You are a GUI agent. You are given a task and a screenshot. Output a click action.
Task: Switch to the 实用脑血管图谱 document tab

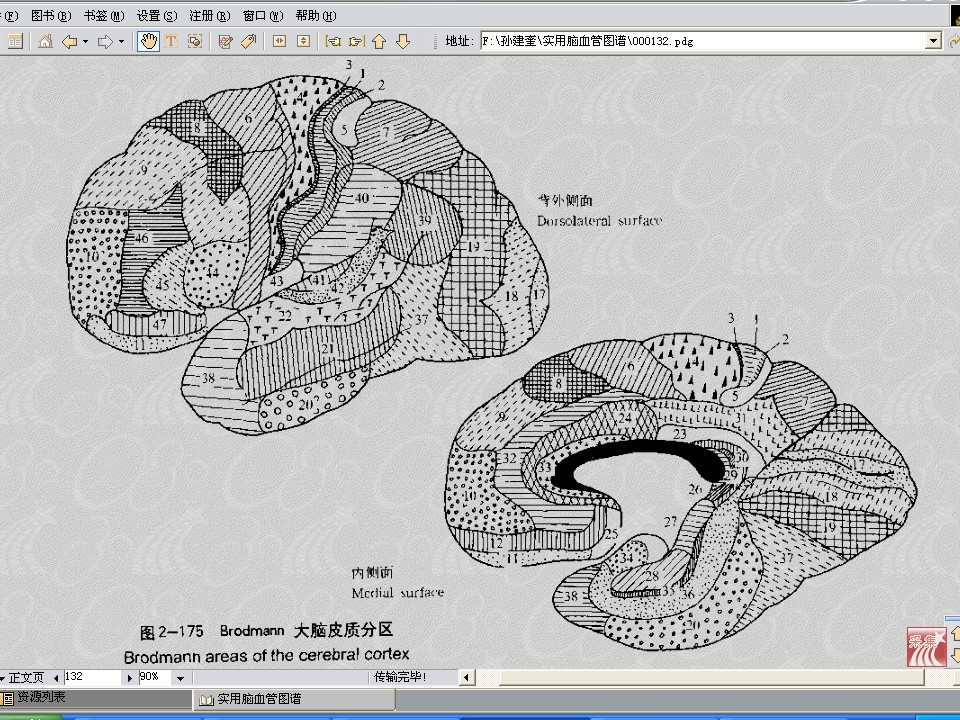(x=251, y=699)
